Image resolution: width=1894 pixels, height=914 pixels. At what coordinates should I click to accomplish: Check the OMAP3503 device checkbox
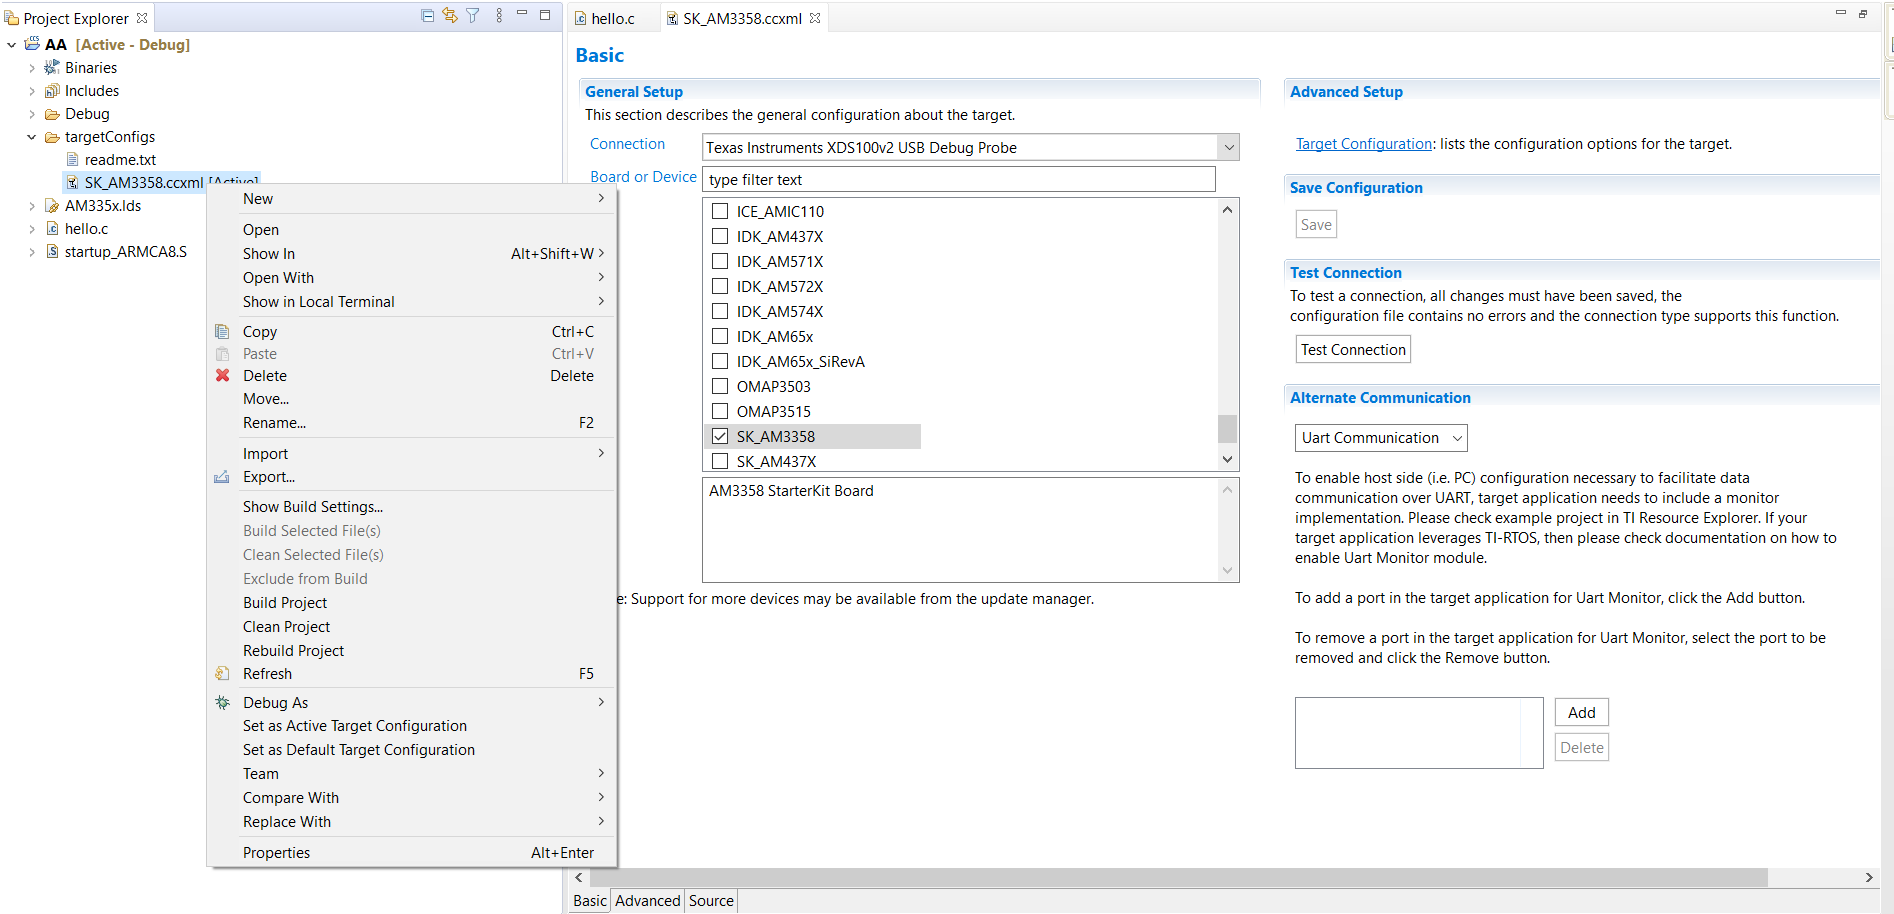tap(720, 386)
